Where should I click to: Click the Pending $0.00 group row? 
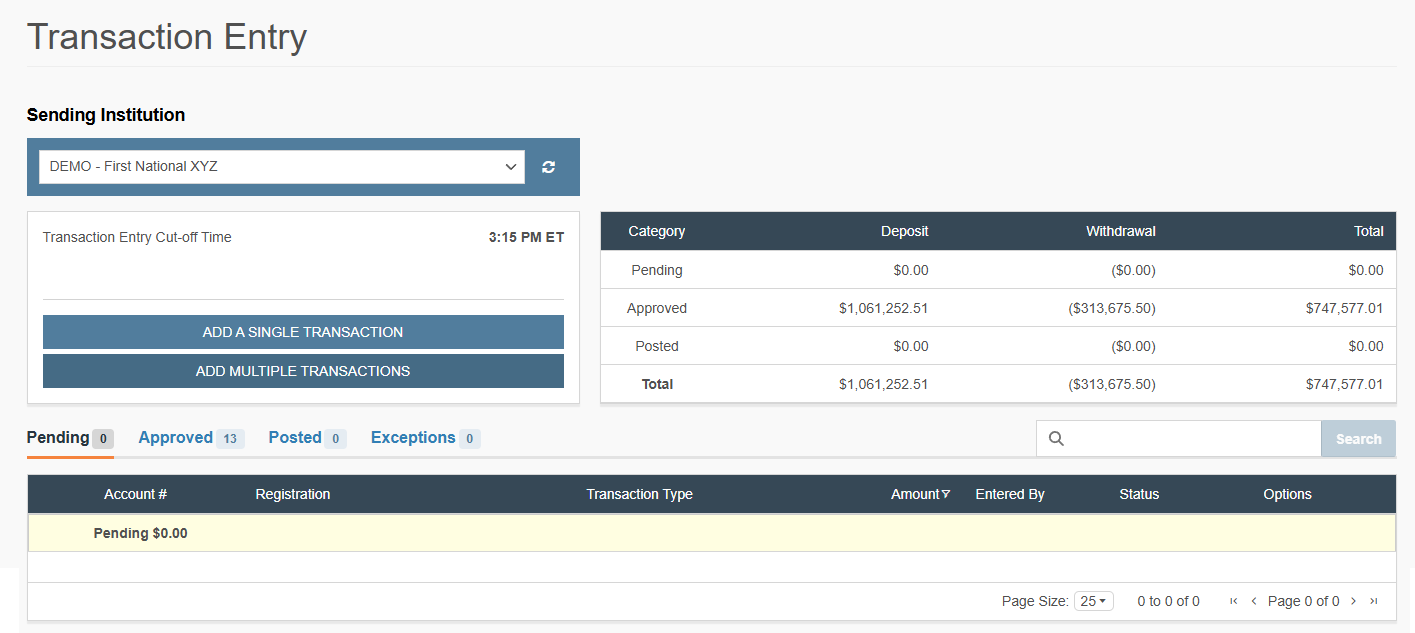(x=711, y=533)
